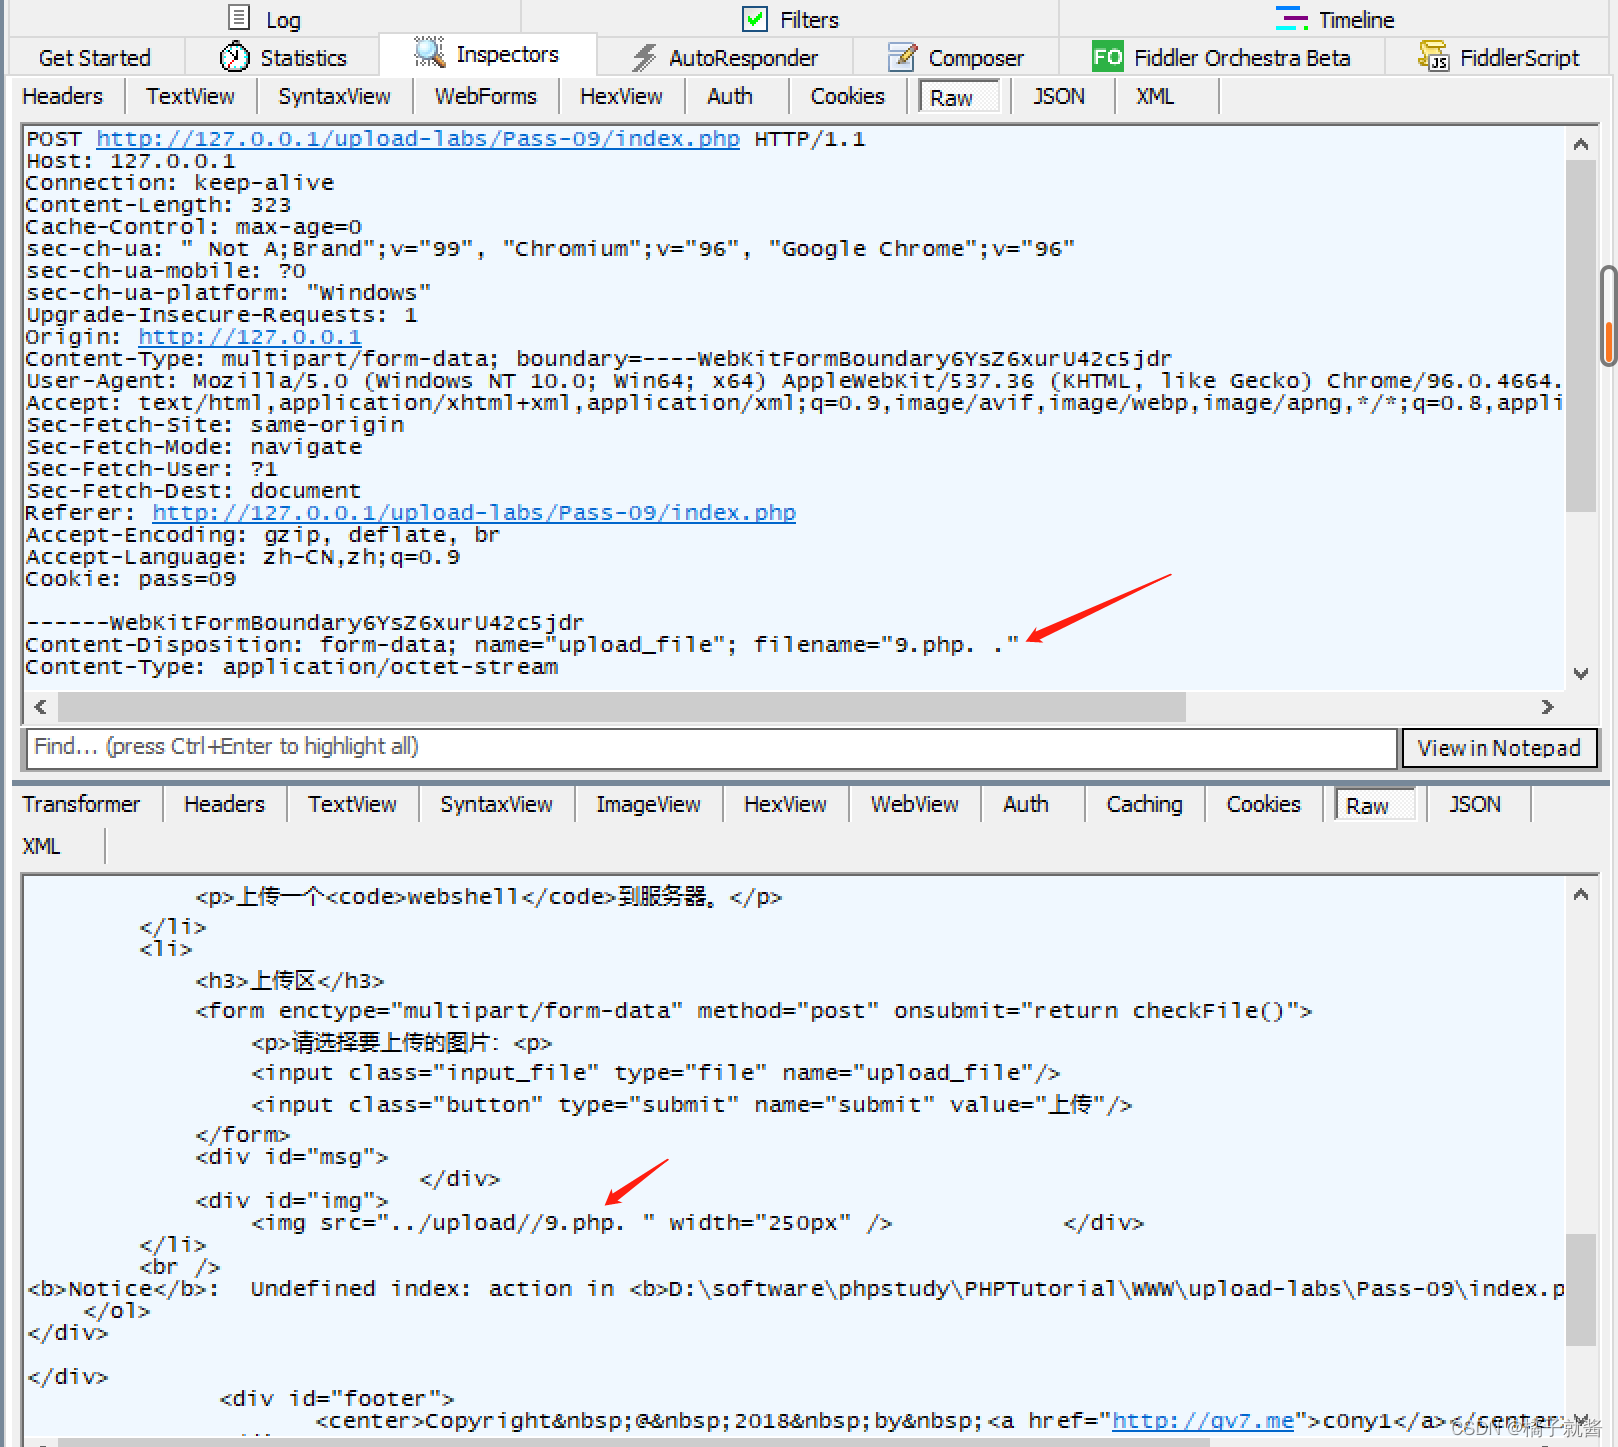The height and width of the screenshot is (1447, 1618).
Task: Open the AutoResponder tab
Action: click(743, 58)
